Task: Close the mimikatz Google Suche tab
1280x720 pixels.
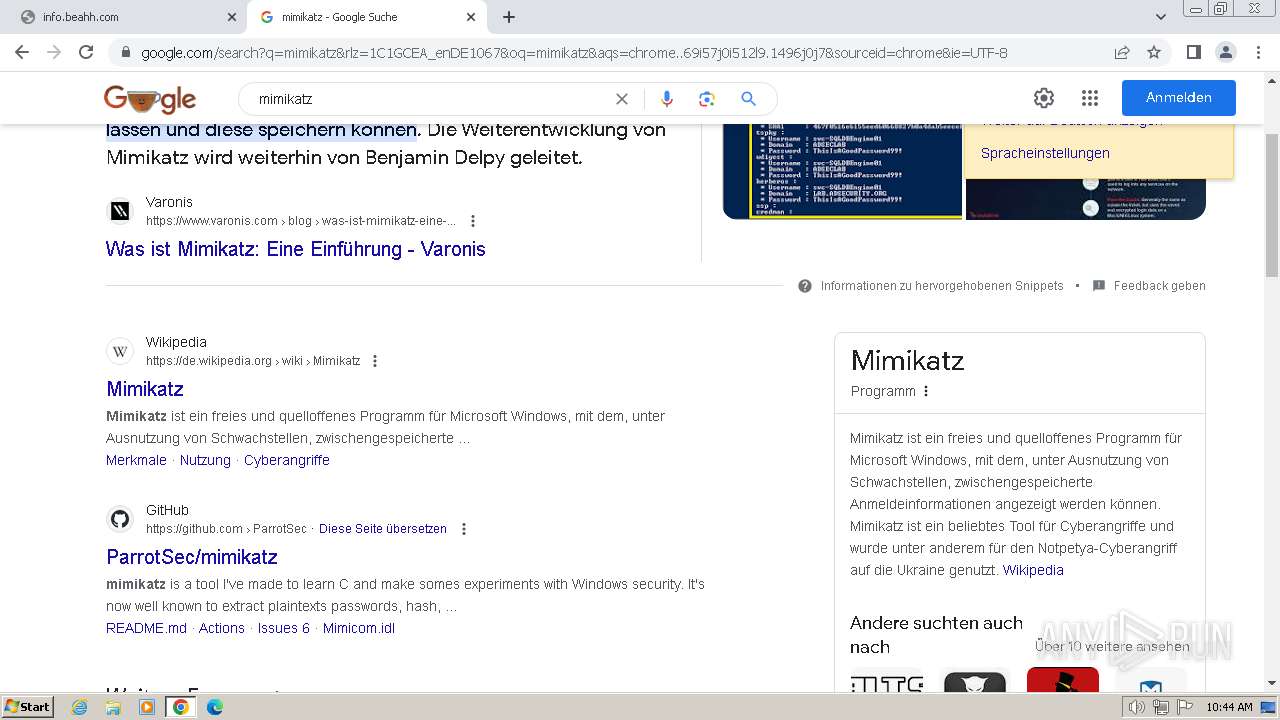Action: (471, 17)
